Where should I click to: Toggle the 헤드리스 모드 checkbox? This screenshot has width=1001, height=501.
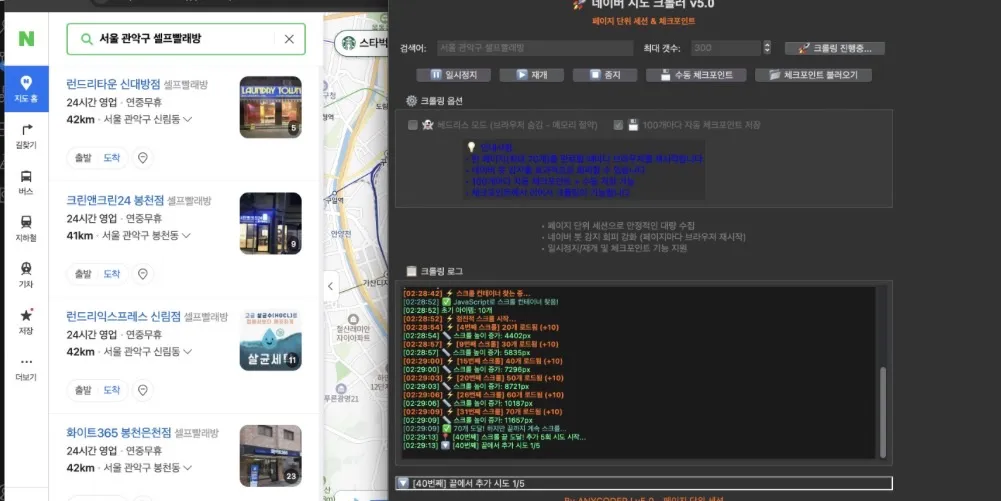[413, 125]
